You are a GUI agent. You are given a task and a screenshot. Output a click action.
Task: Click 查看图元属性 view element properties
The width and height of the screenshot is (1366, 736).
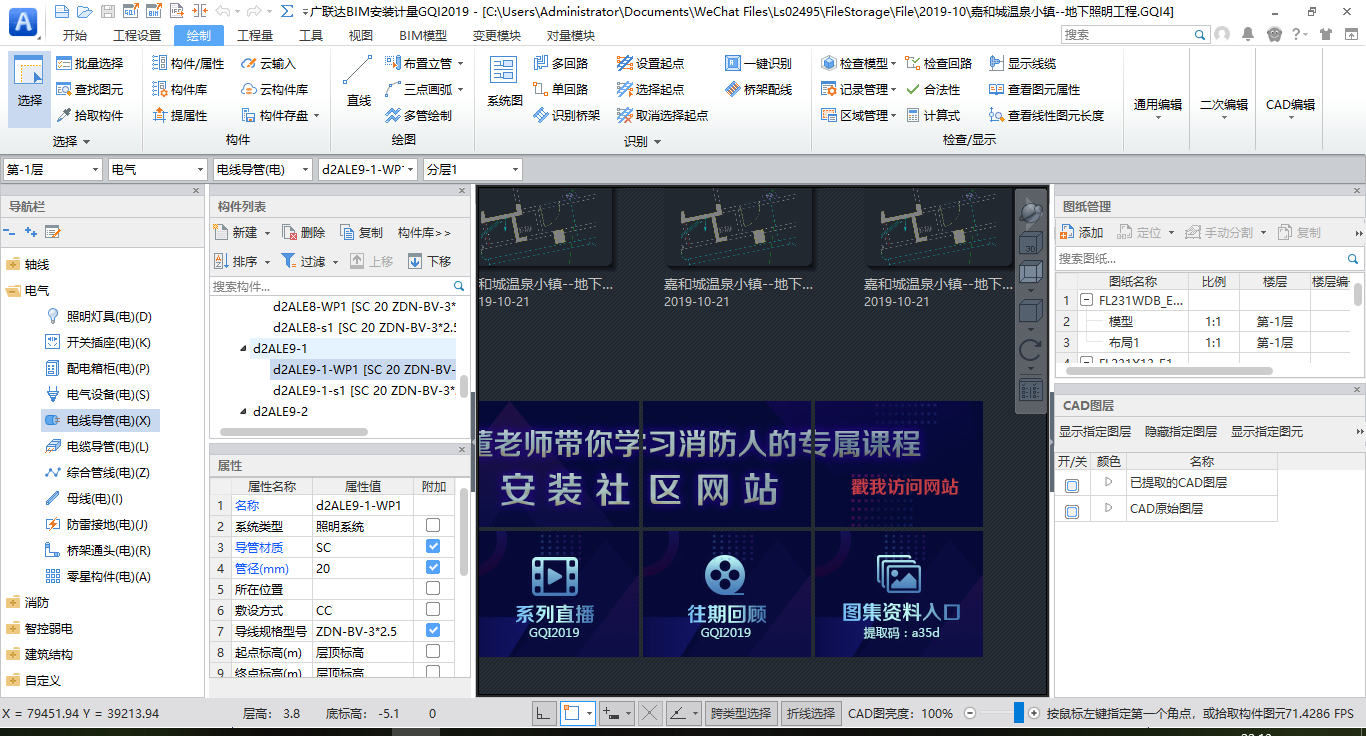[1034, 89]
